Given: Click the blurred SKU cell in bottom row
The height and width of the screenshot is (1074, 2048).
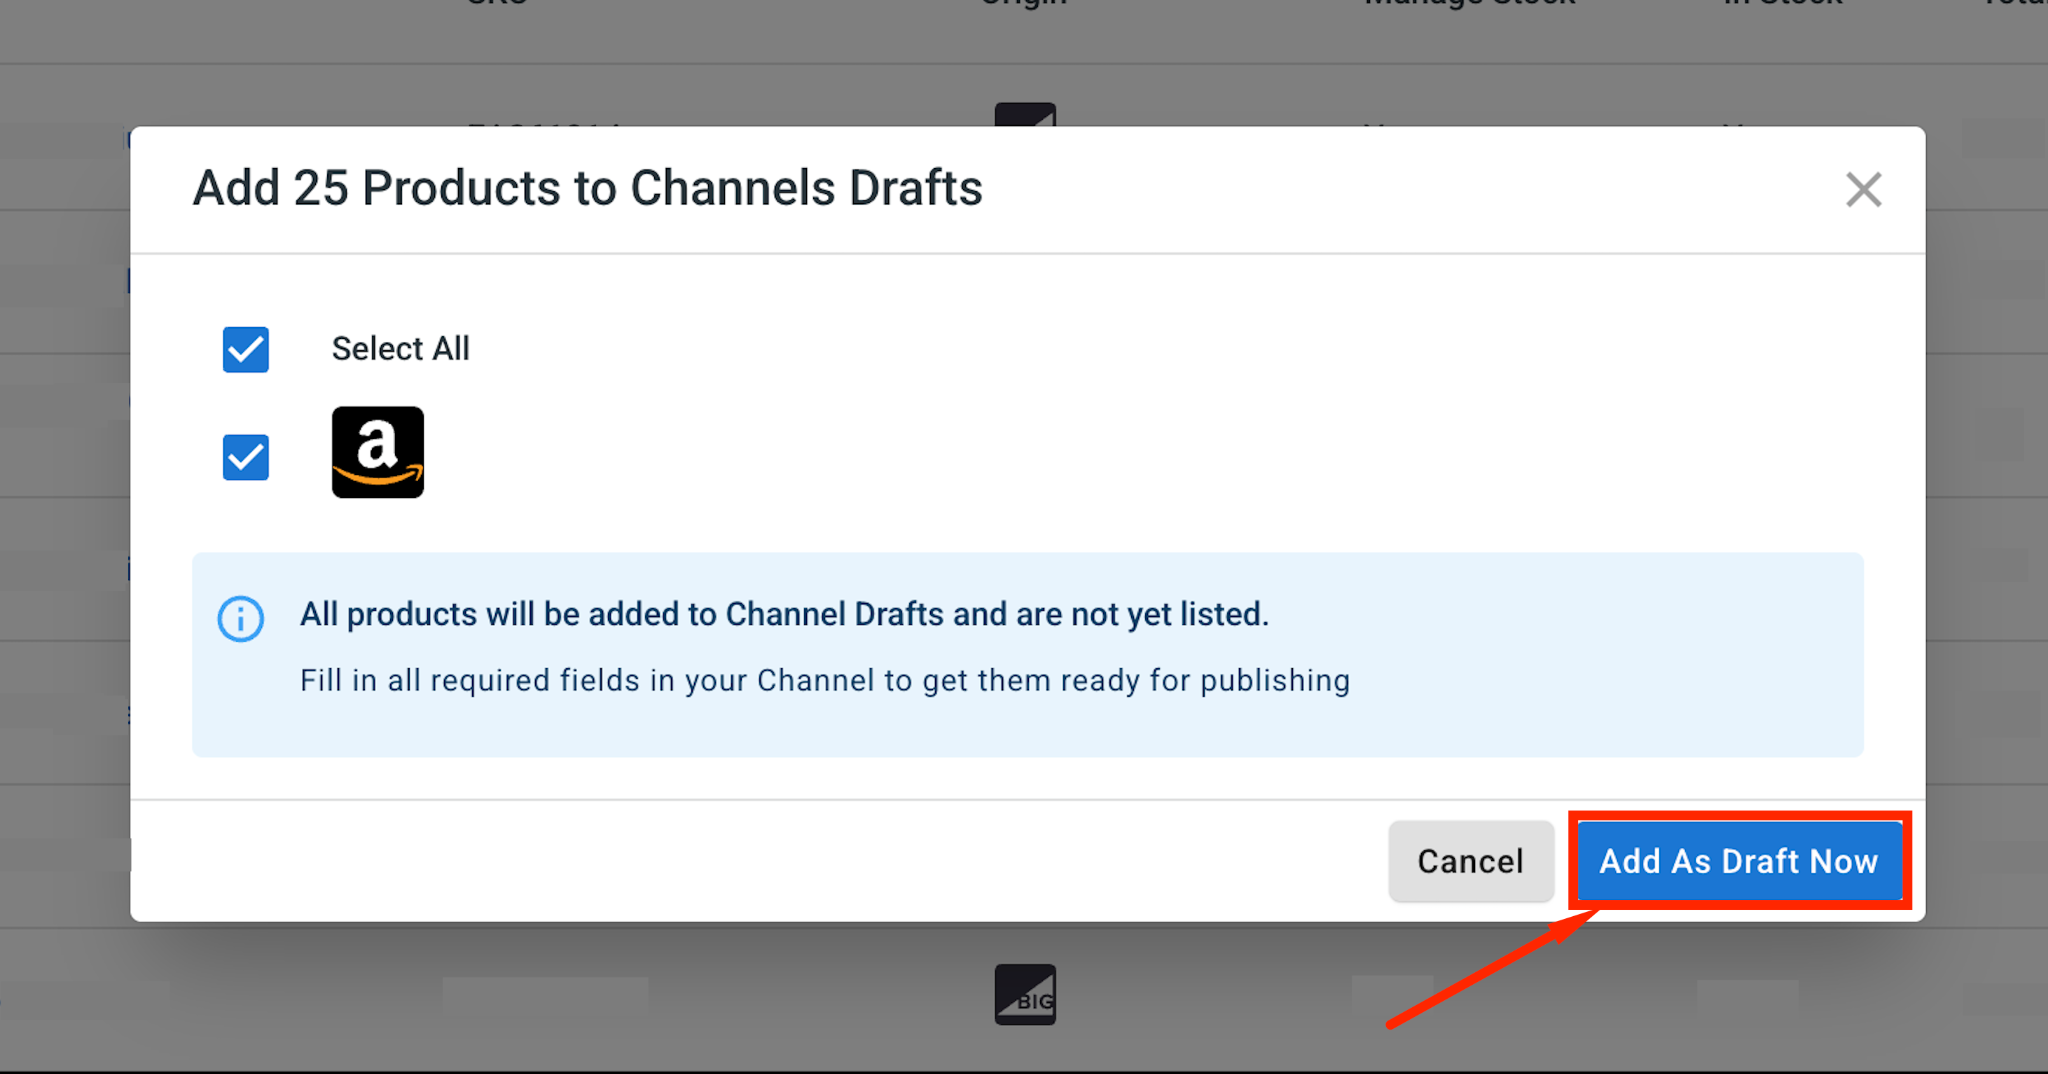Looking at the screenshot, I should (545, 996).
